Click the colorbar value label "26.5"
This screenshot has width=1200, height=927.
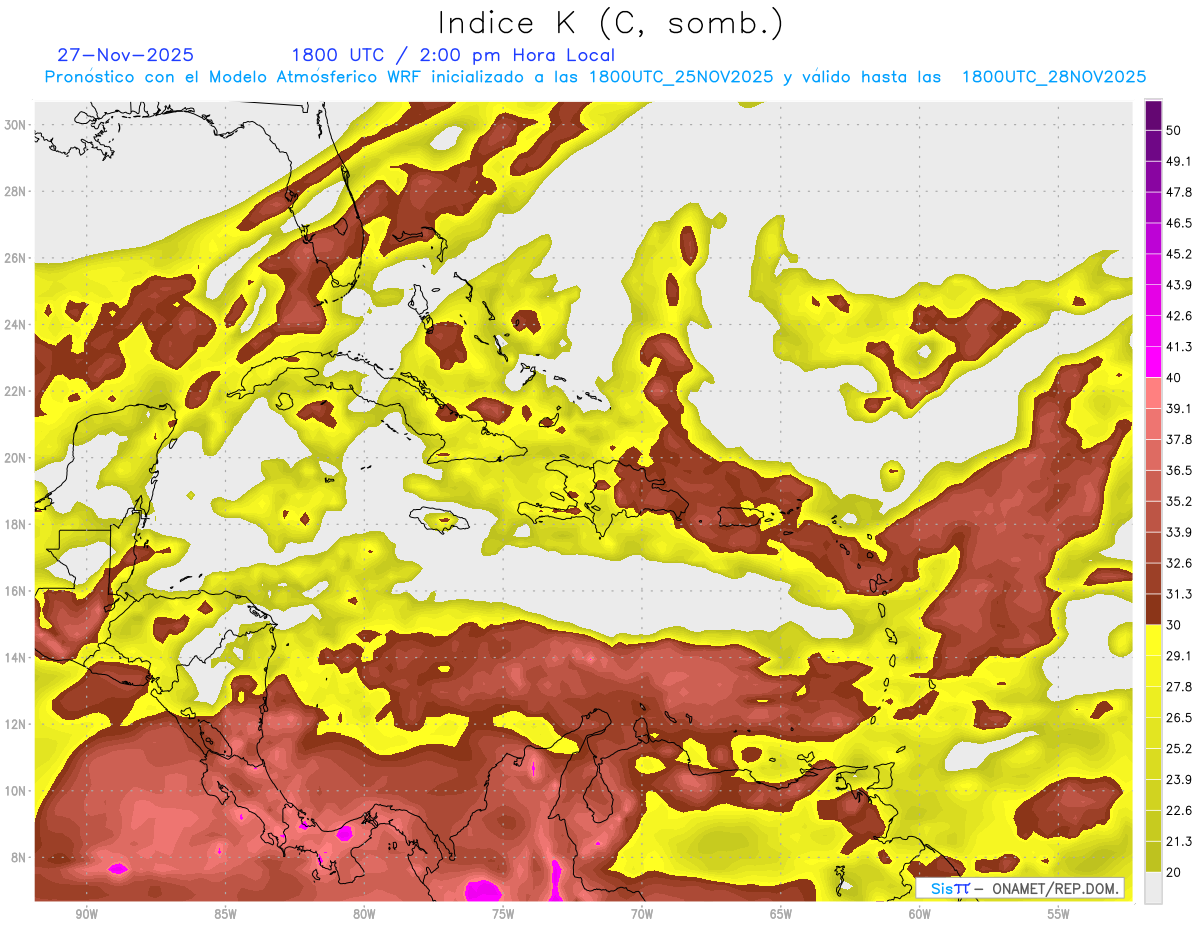[x=1179, y=718]
